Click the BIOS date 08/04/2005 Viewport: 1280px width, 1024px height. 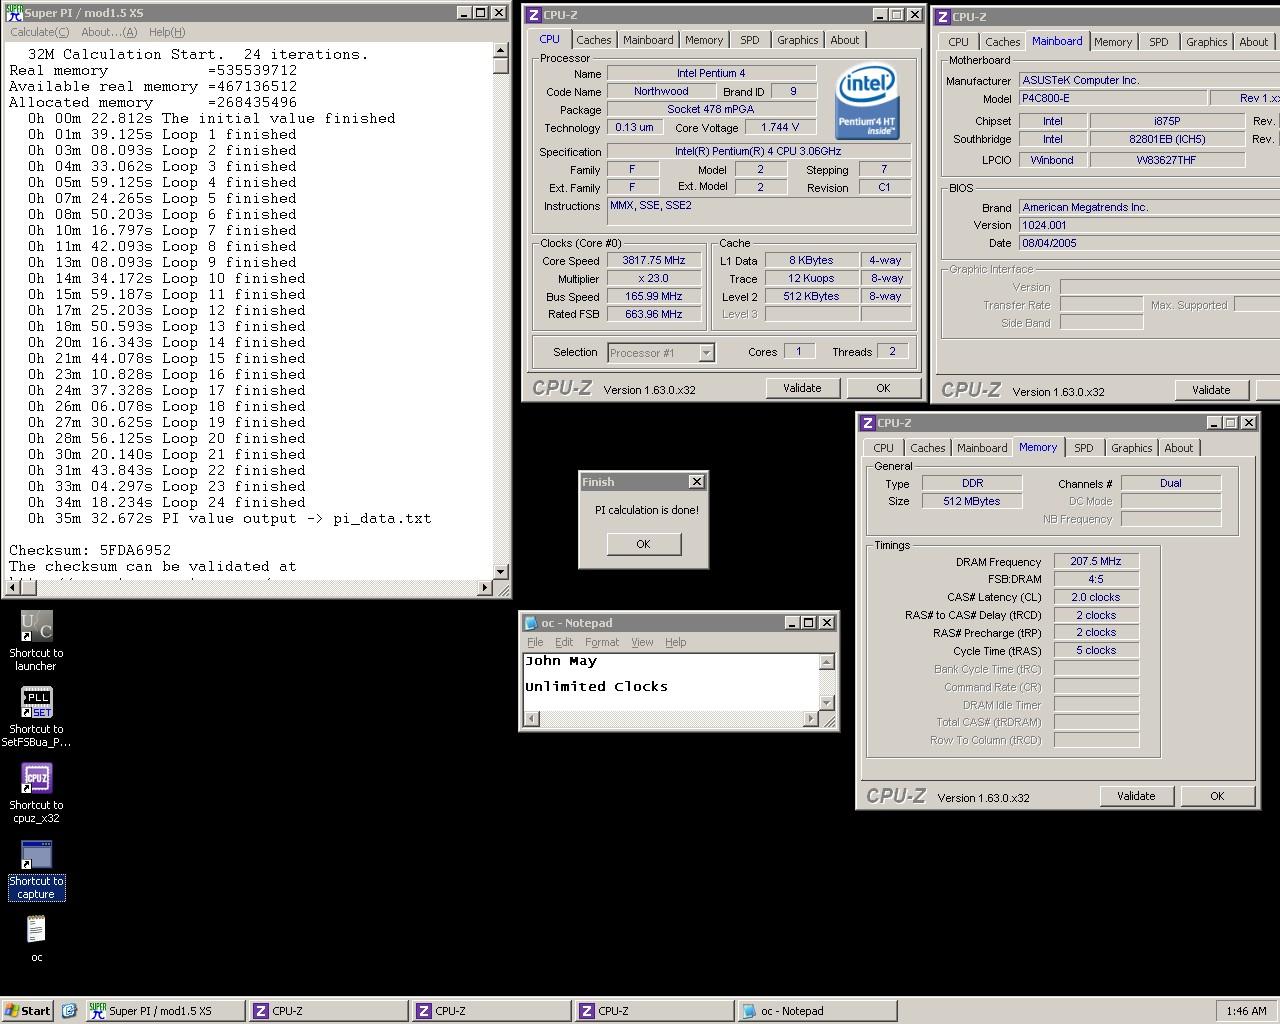[1150, 243]
